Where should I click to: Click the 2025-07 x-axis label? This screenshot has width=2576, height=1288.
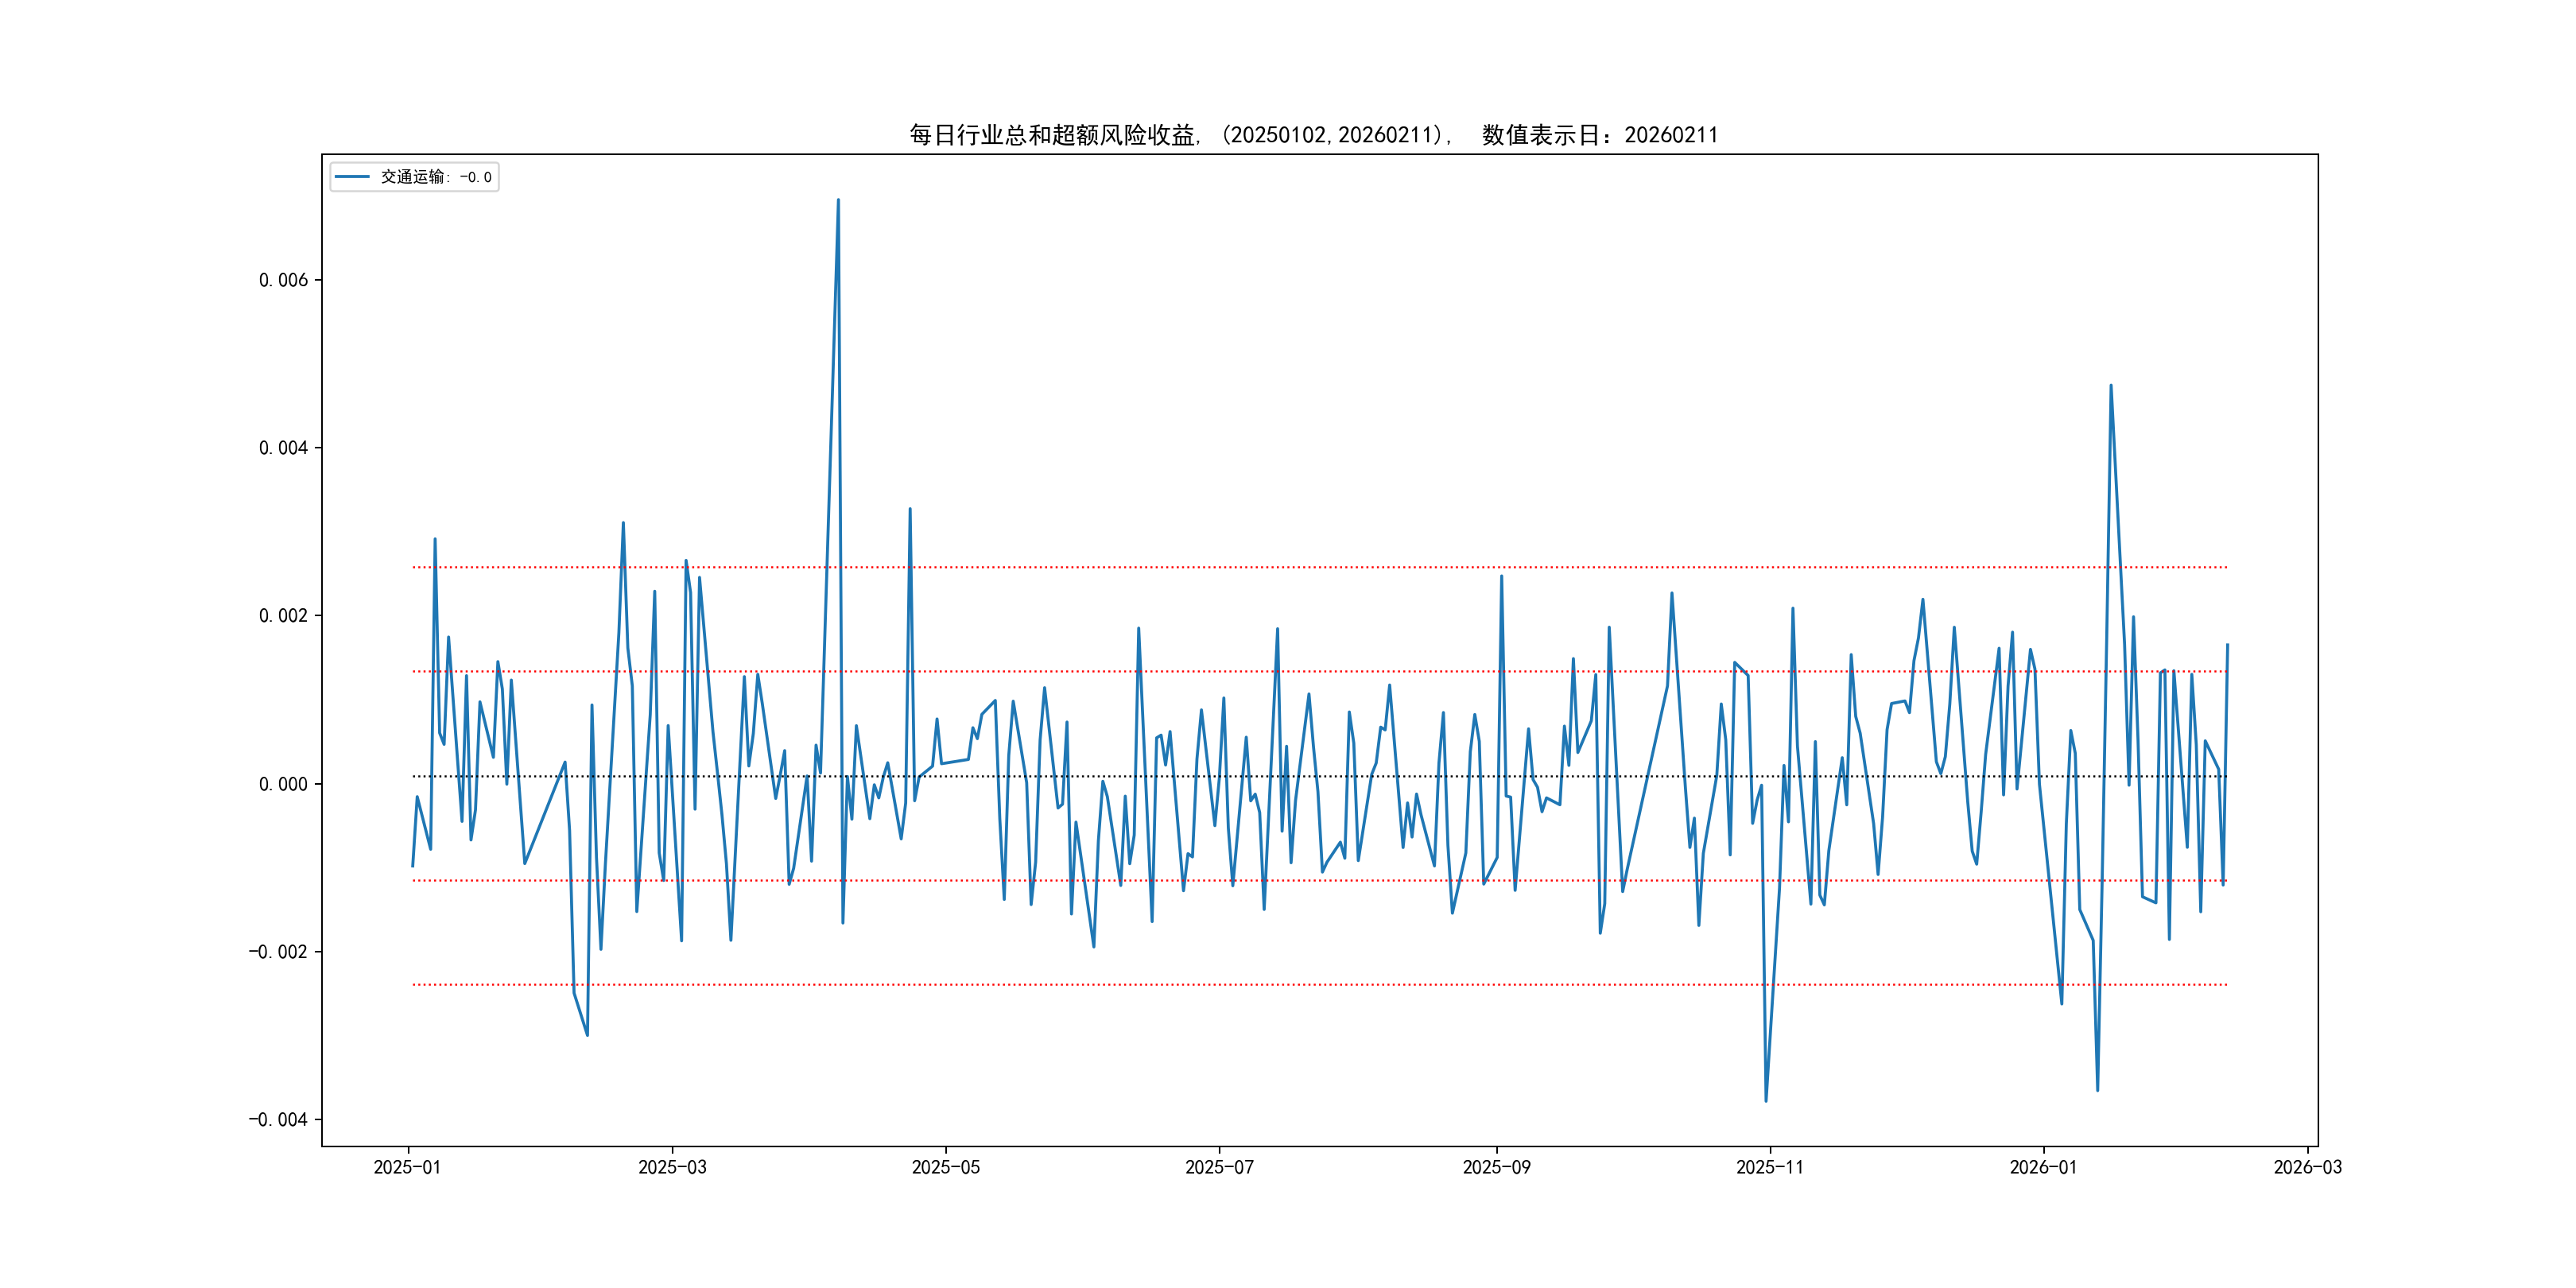pyautogui.click(x=1219, y=1168)
